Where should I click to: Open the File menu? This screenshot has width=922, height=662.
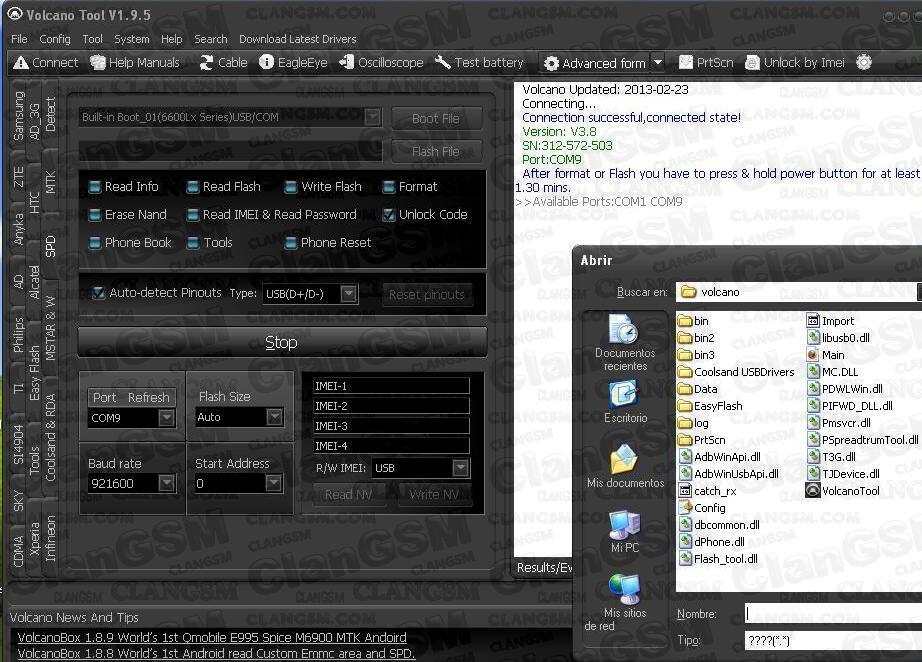(x=19, y=39)
